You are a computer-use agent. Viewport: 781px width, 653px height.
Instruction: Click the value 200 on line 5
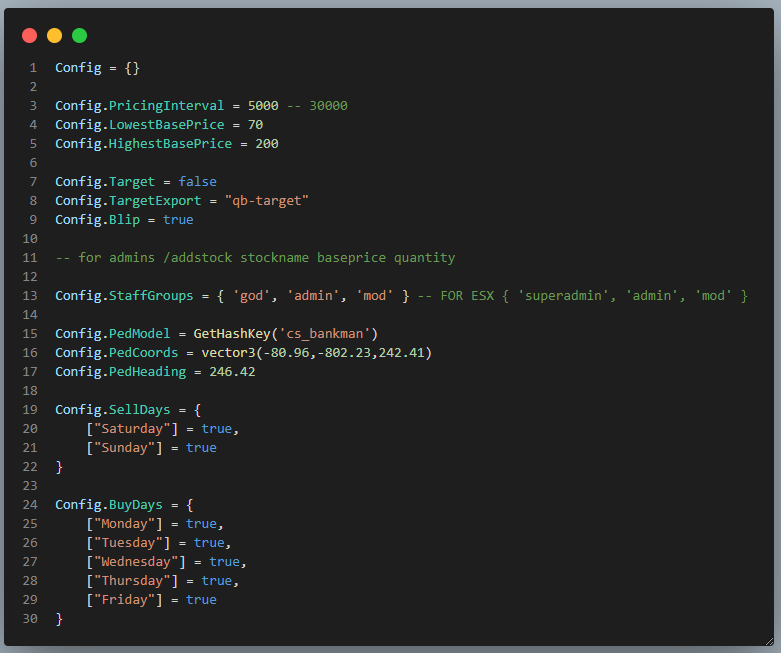pos(267,144)
